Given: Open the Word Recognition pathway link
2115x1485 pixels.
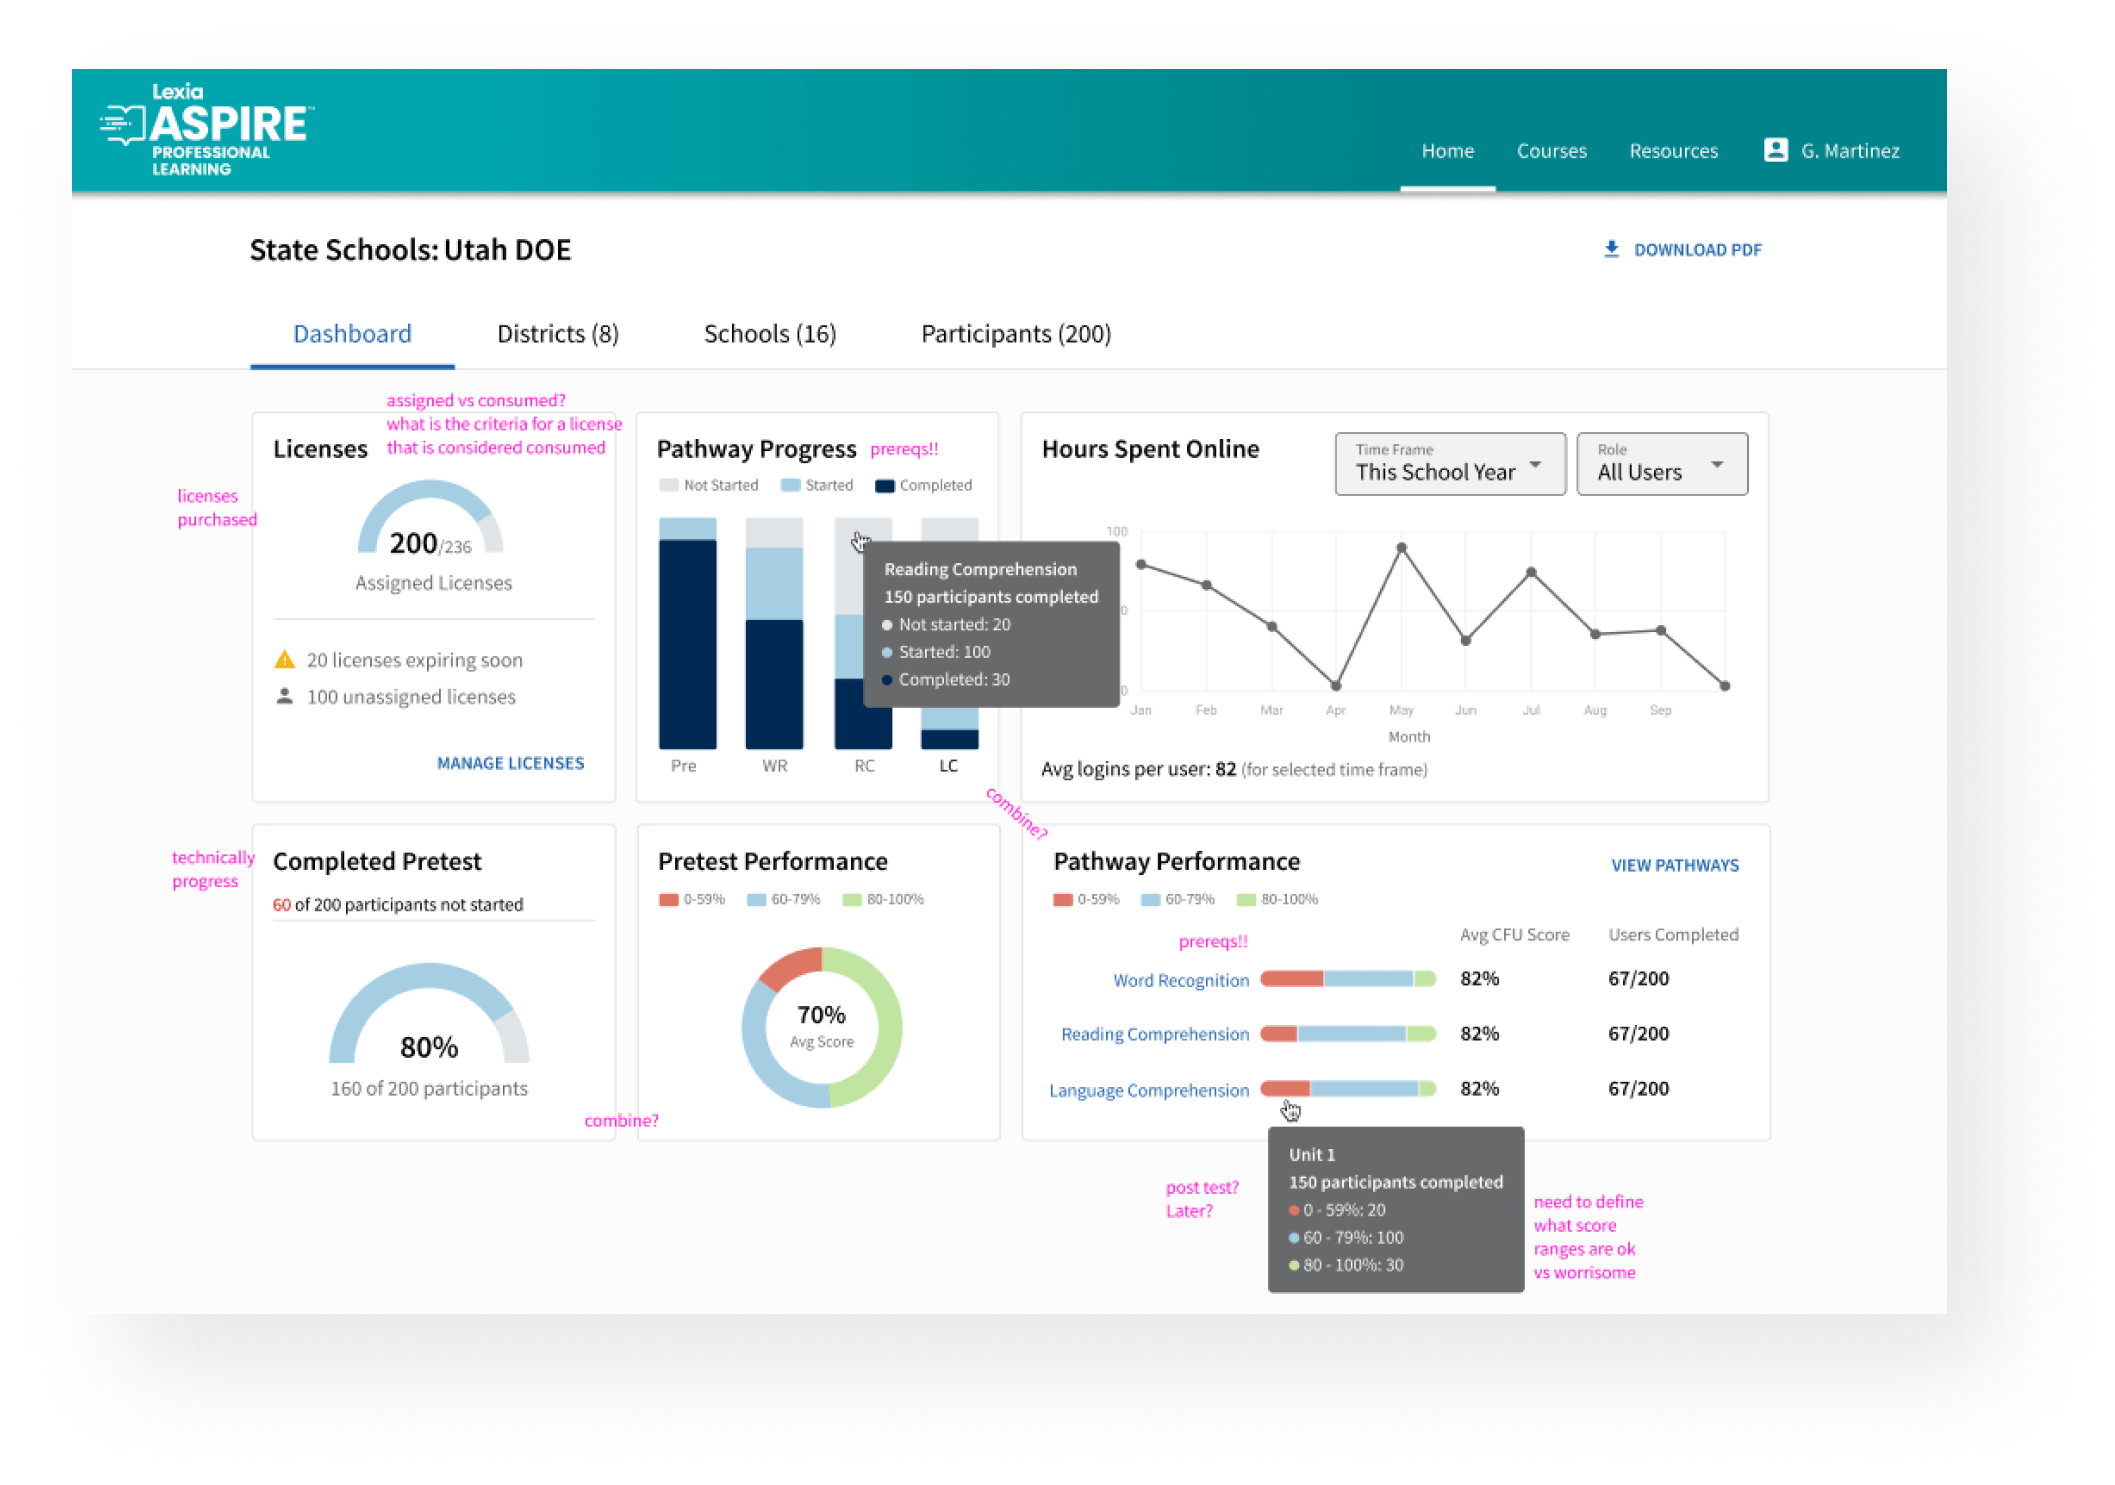Looking at the screenshot, I should point(1181,980).
